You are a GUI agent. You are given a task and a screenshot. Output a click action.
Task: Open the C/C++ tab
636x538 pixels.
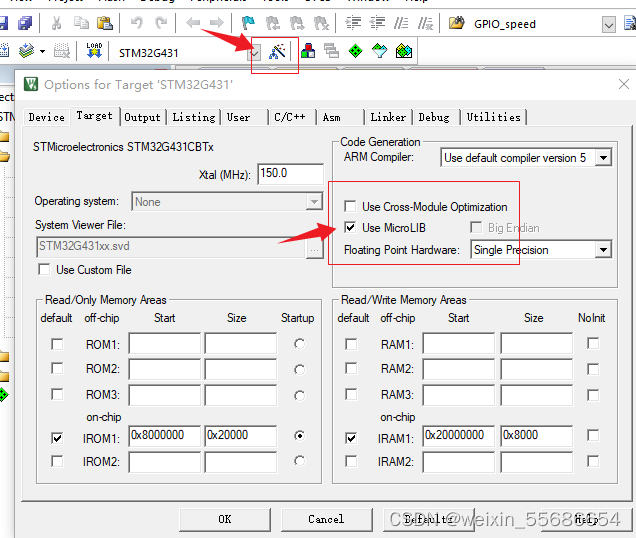pyautogui.click(x=290, y=117)
